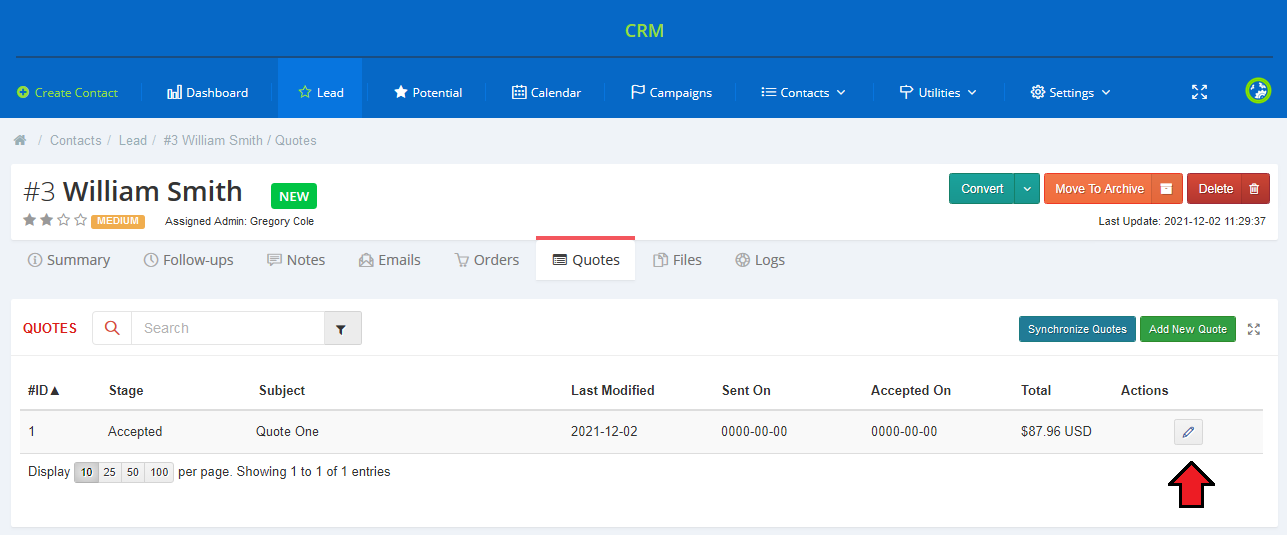1287x535 pixels.
Task: Display 50 entries per page
Action: pyautogui.click(x=133, y=472)
